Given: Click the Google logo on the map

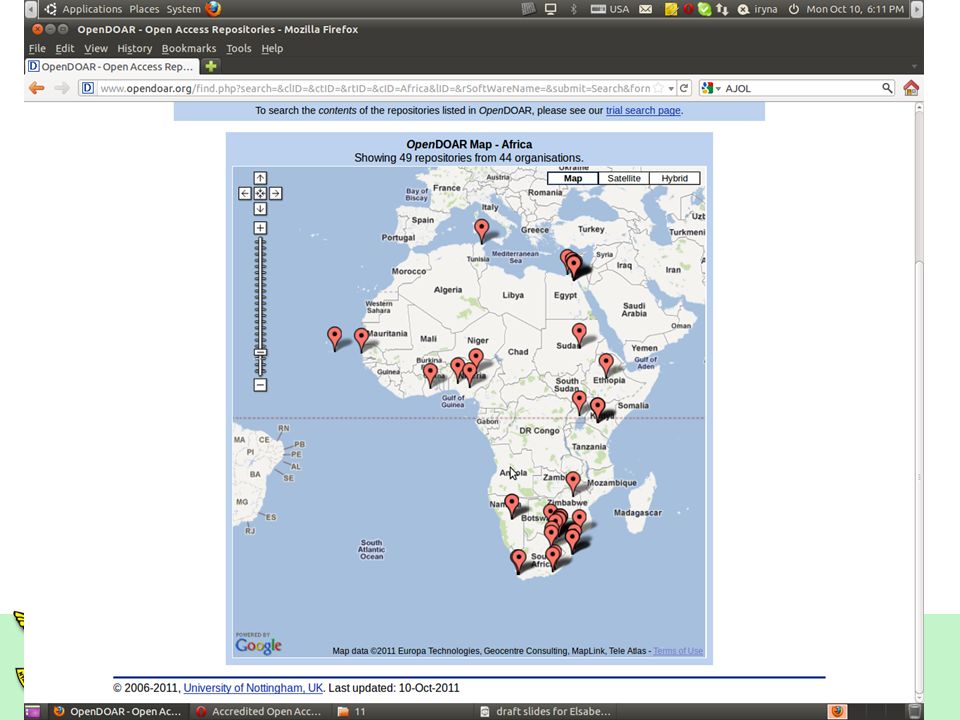Looking at the screenshot, I should [x=258, y=645].
